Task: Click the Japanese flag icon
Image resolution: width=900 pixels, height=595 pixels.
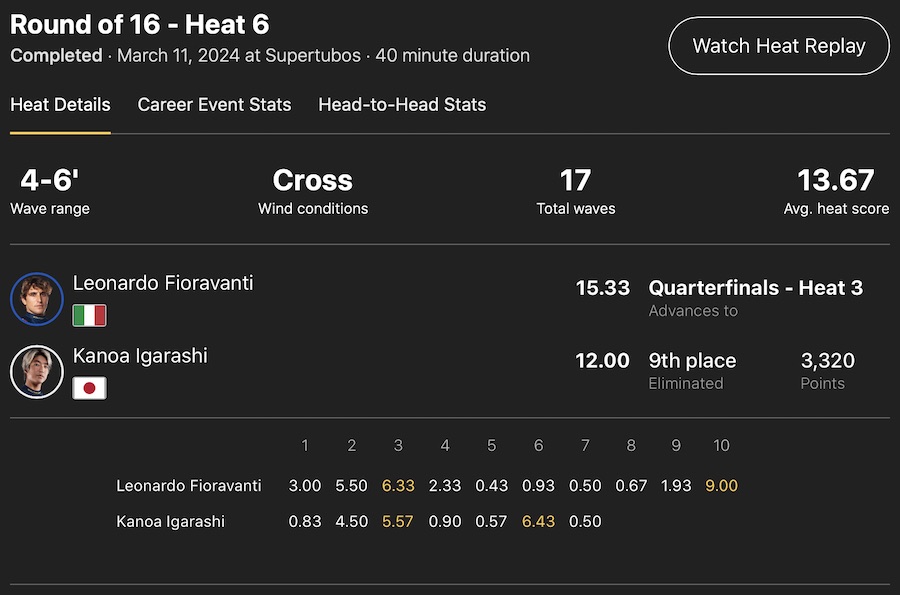Action: (x=89, y=388)
